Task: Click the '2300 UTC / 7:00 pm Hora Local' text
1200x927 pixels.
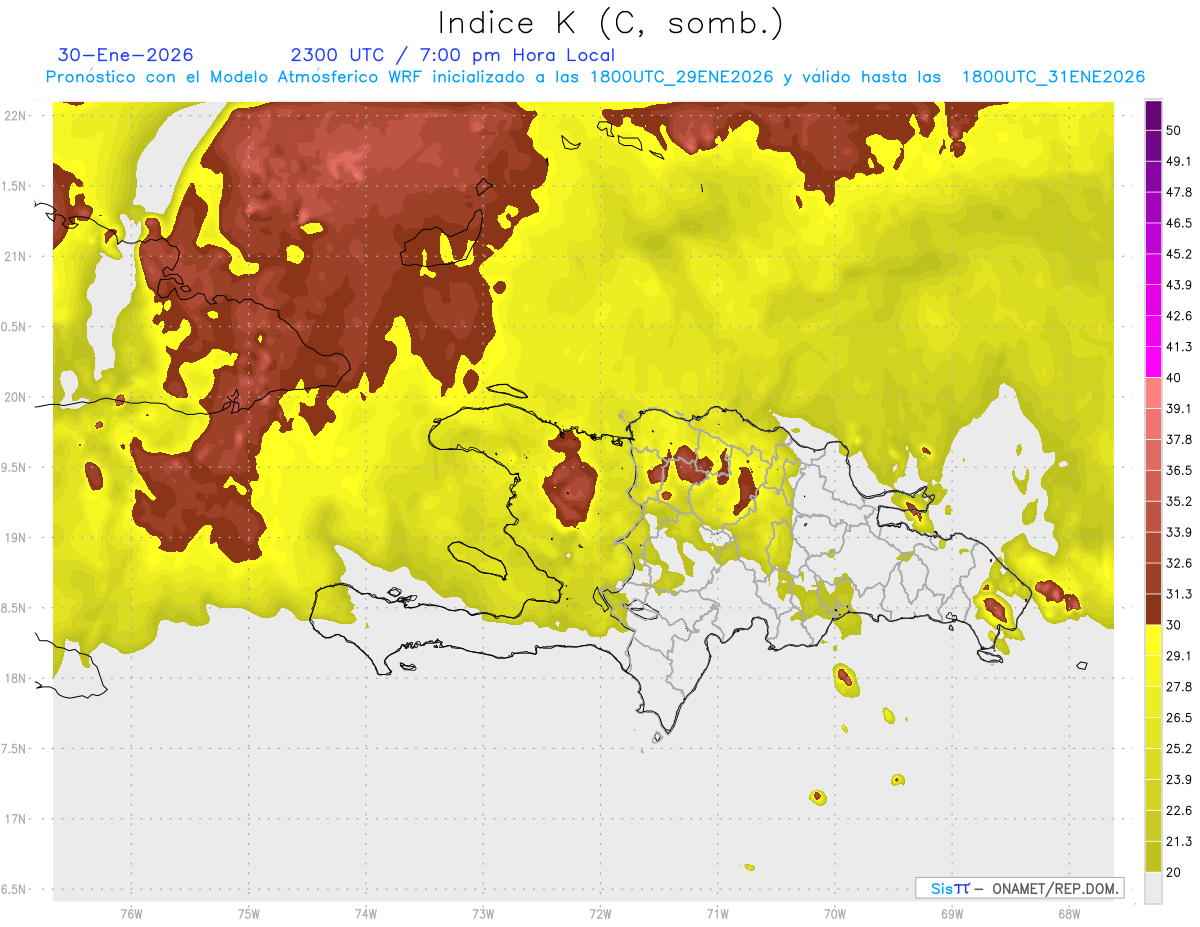Action: 453,55
